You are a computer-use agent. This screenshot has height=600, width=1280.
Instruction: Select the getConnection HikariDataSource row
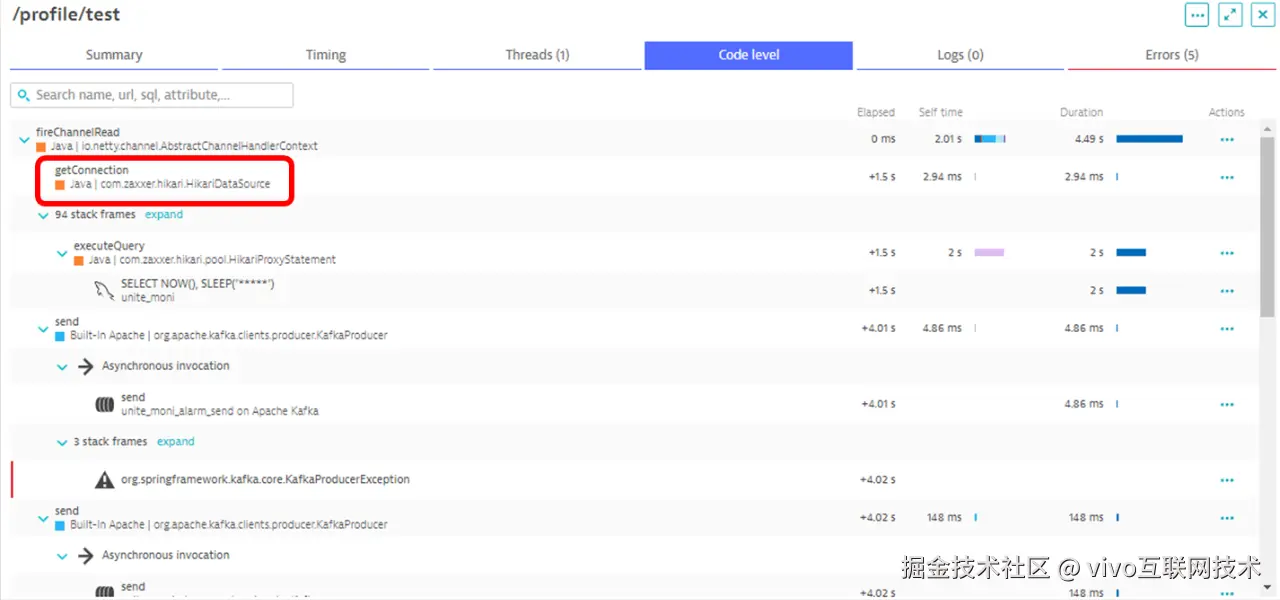[x=635, y=177]
